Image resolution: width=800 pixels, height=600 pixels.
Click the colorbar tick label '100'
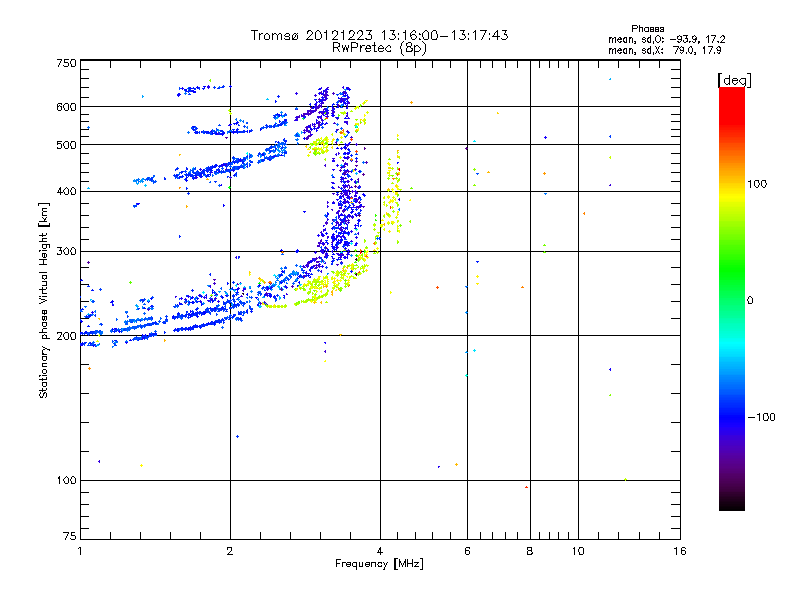coord(757,184)
